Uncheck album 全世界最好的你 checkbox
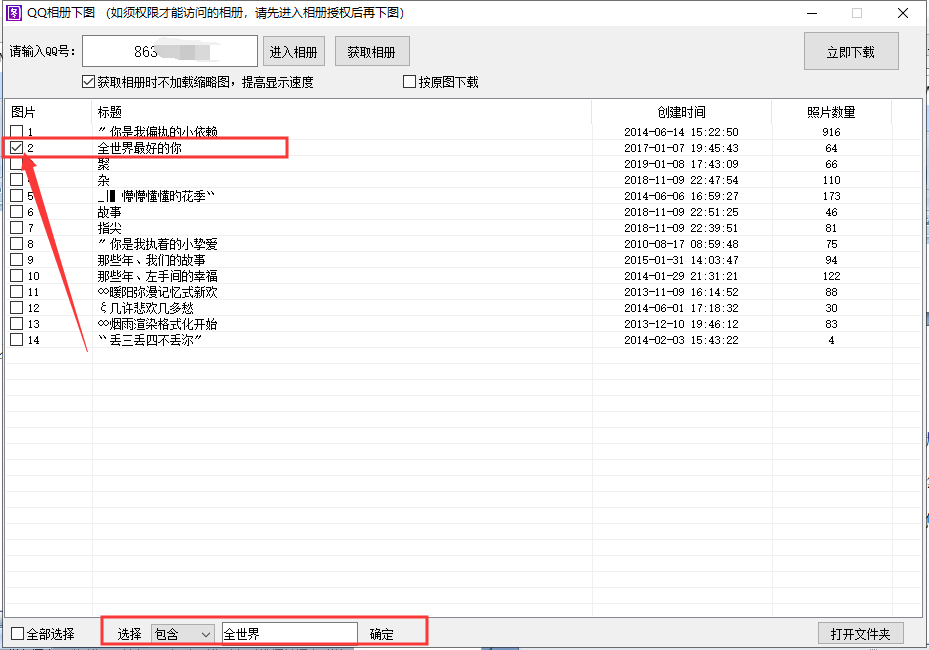Viewport: 929px width, 650px height. point(17,148)
